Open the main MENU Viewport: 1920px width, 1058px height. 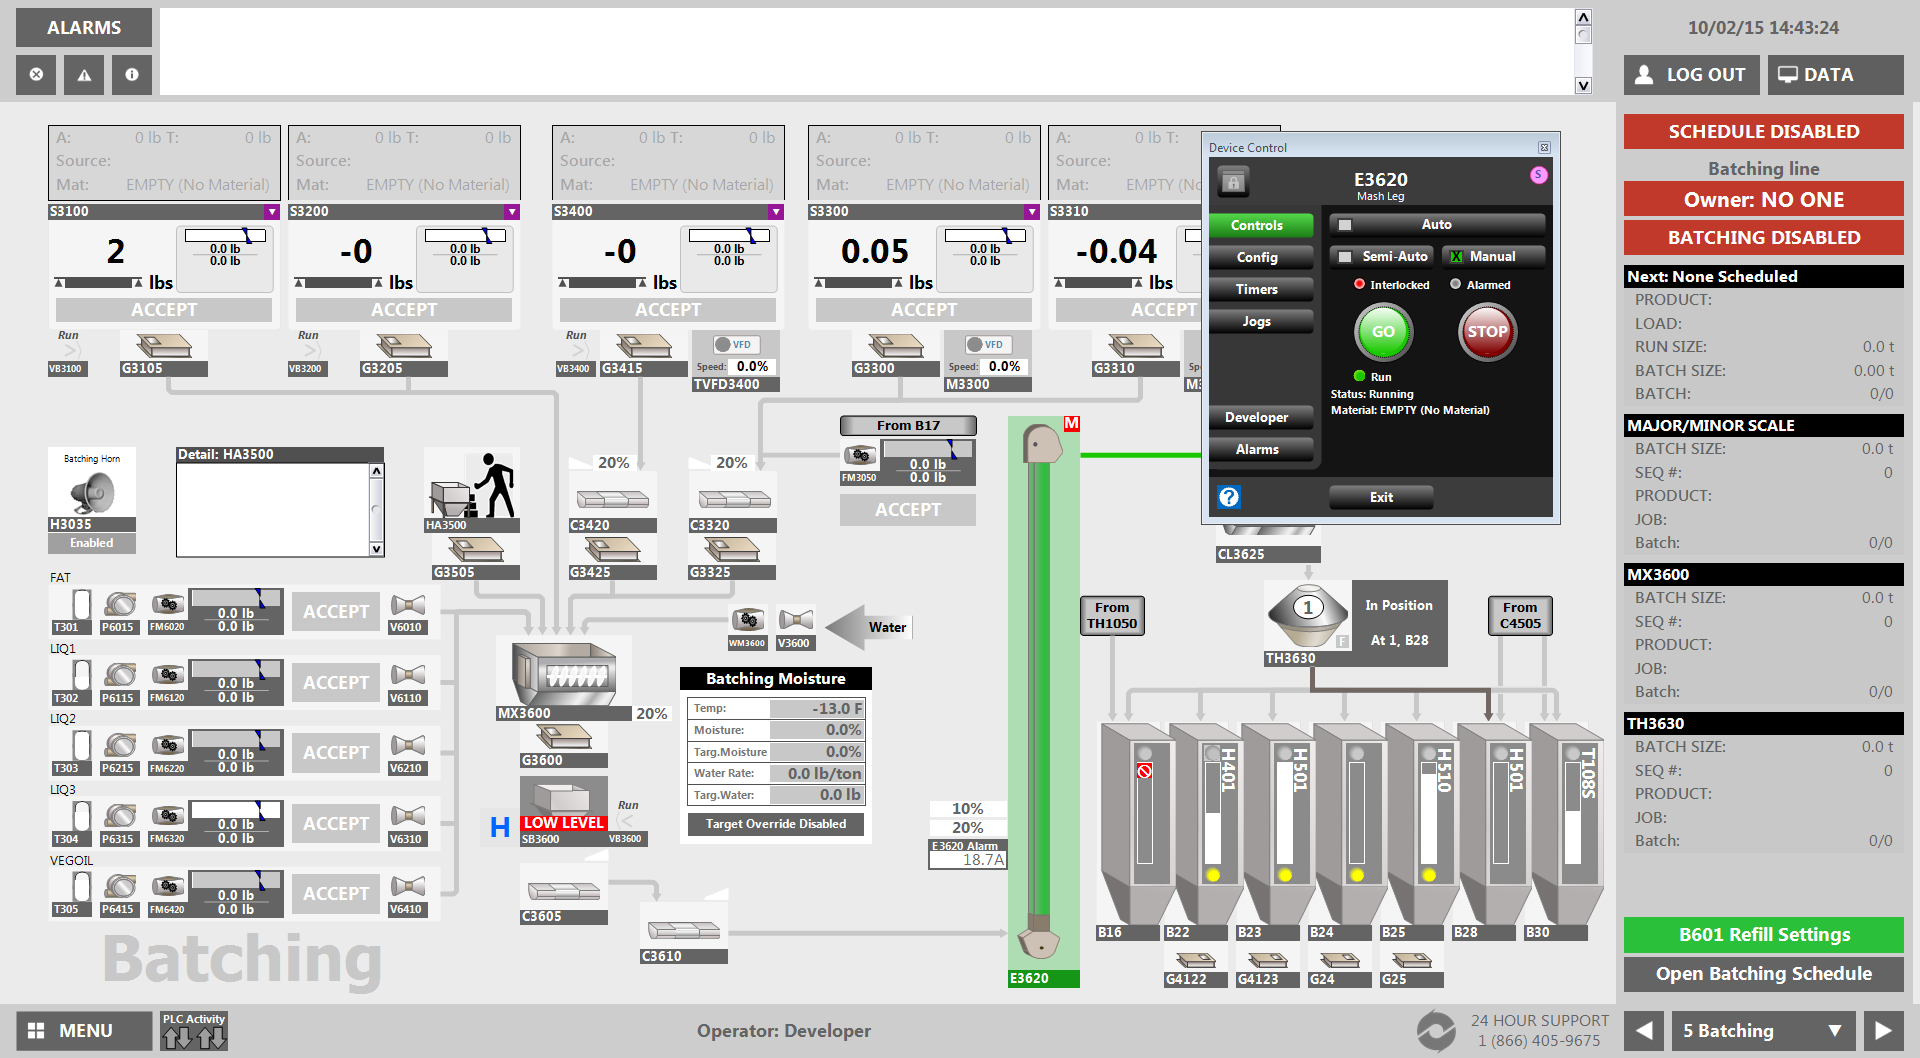pyautogui.click(x=84, y=1031)
